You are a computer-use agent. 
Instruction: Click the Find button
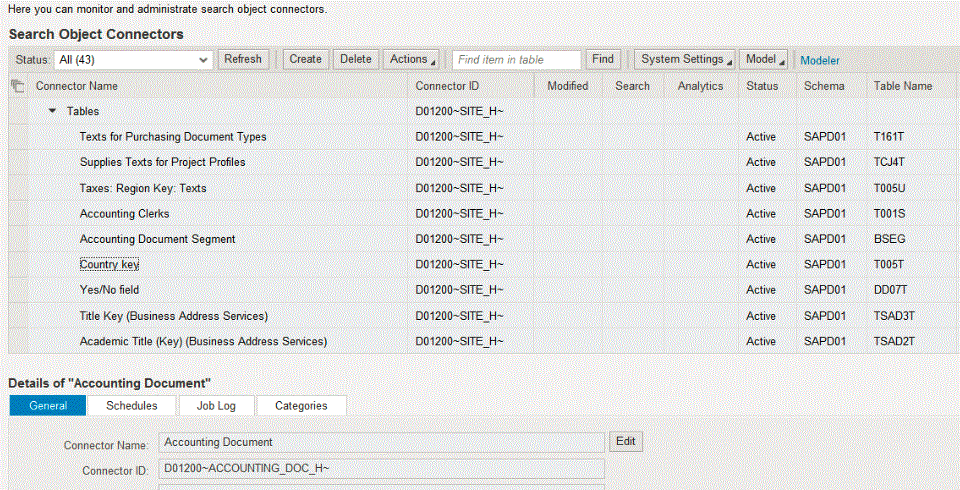point(603,59)
